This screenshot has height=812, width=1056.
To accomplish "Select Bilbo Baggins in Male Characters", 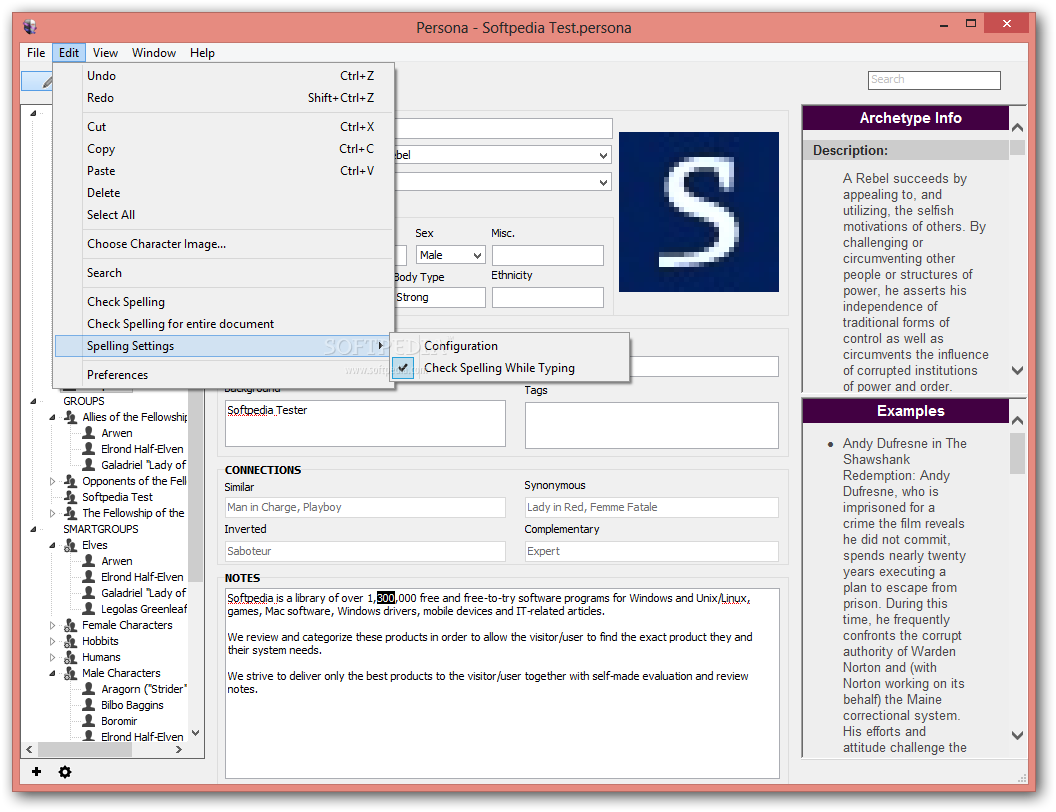I will click(132, 705).
